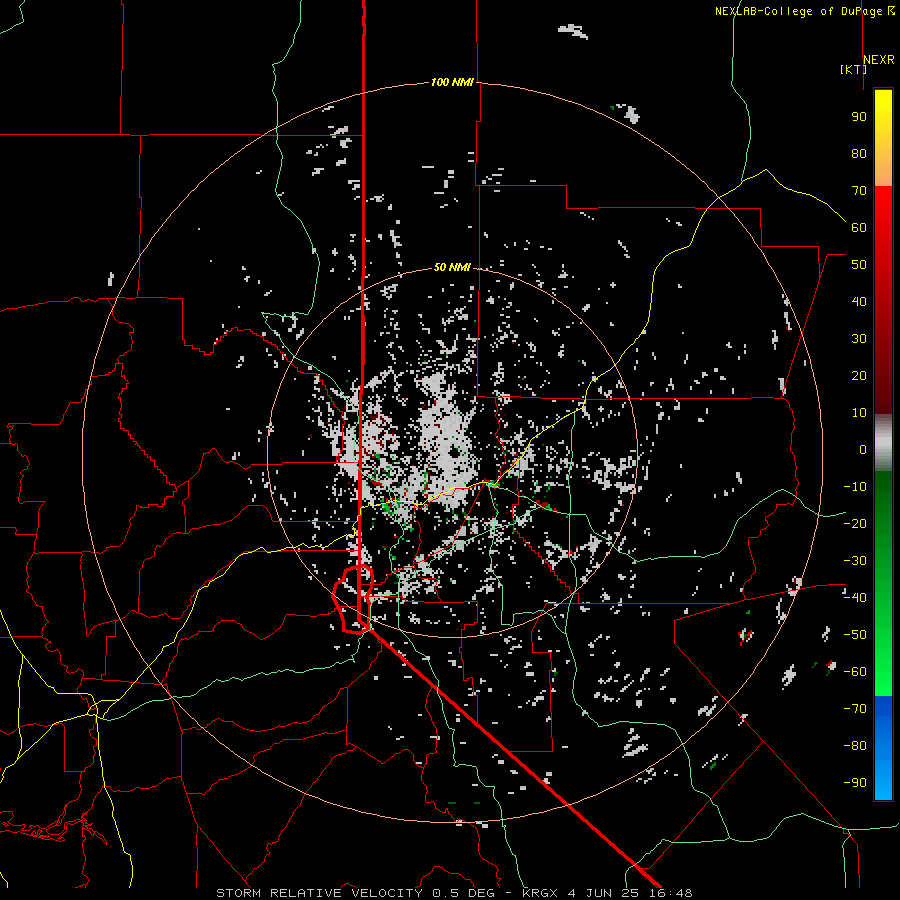Select the positive 10 scale value
The height and width of the screenshot is (900, 900).
click(859, 413)
